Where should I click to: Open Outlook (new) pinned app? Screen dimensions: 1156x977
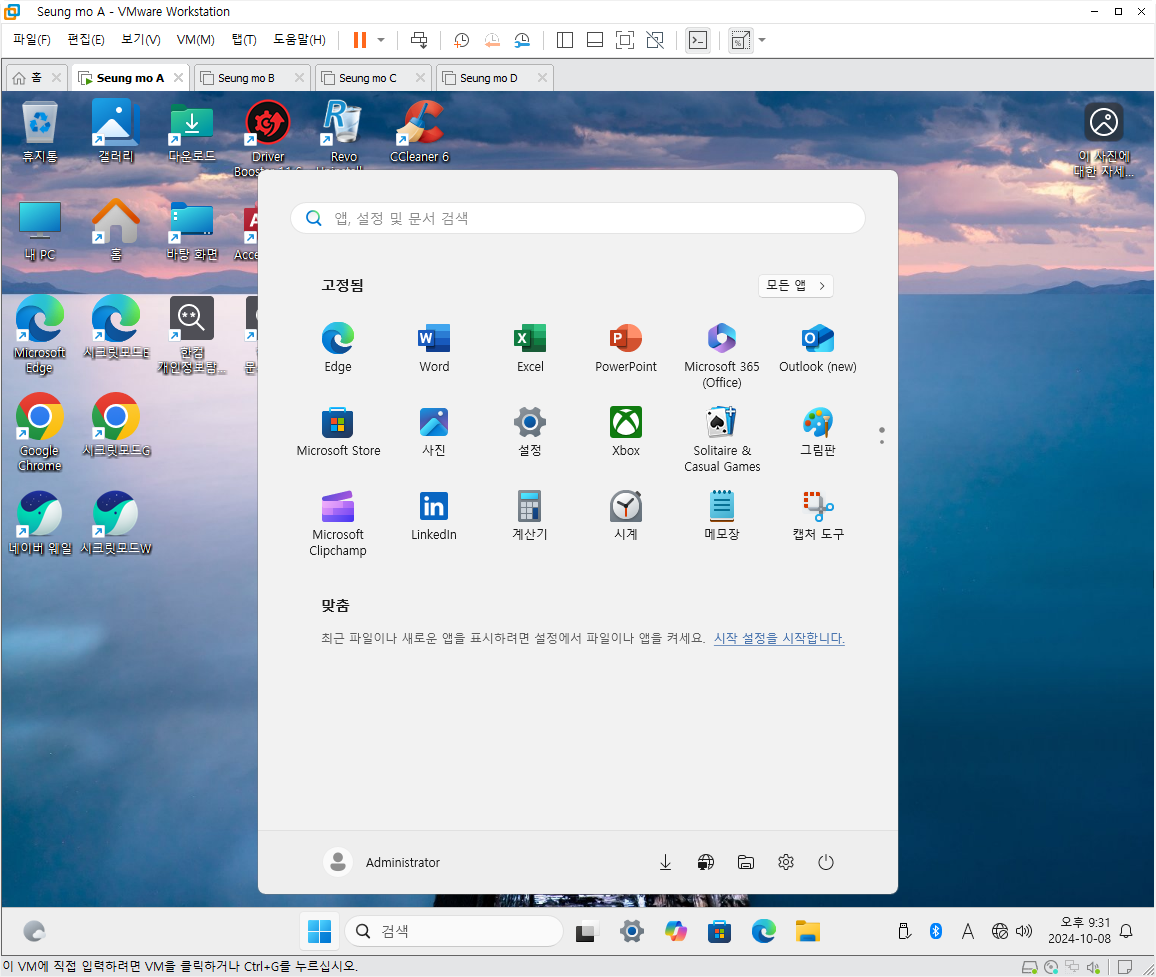(x=818, y=347)
